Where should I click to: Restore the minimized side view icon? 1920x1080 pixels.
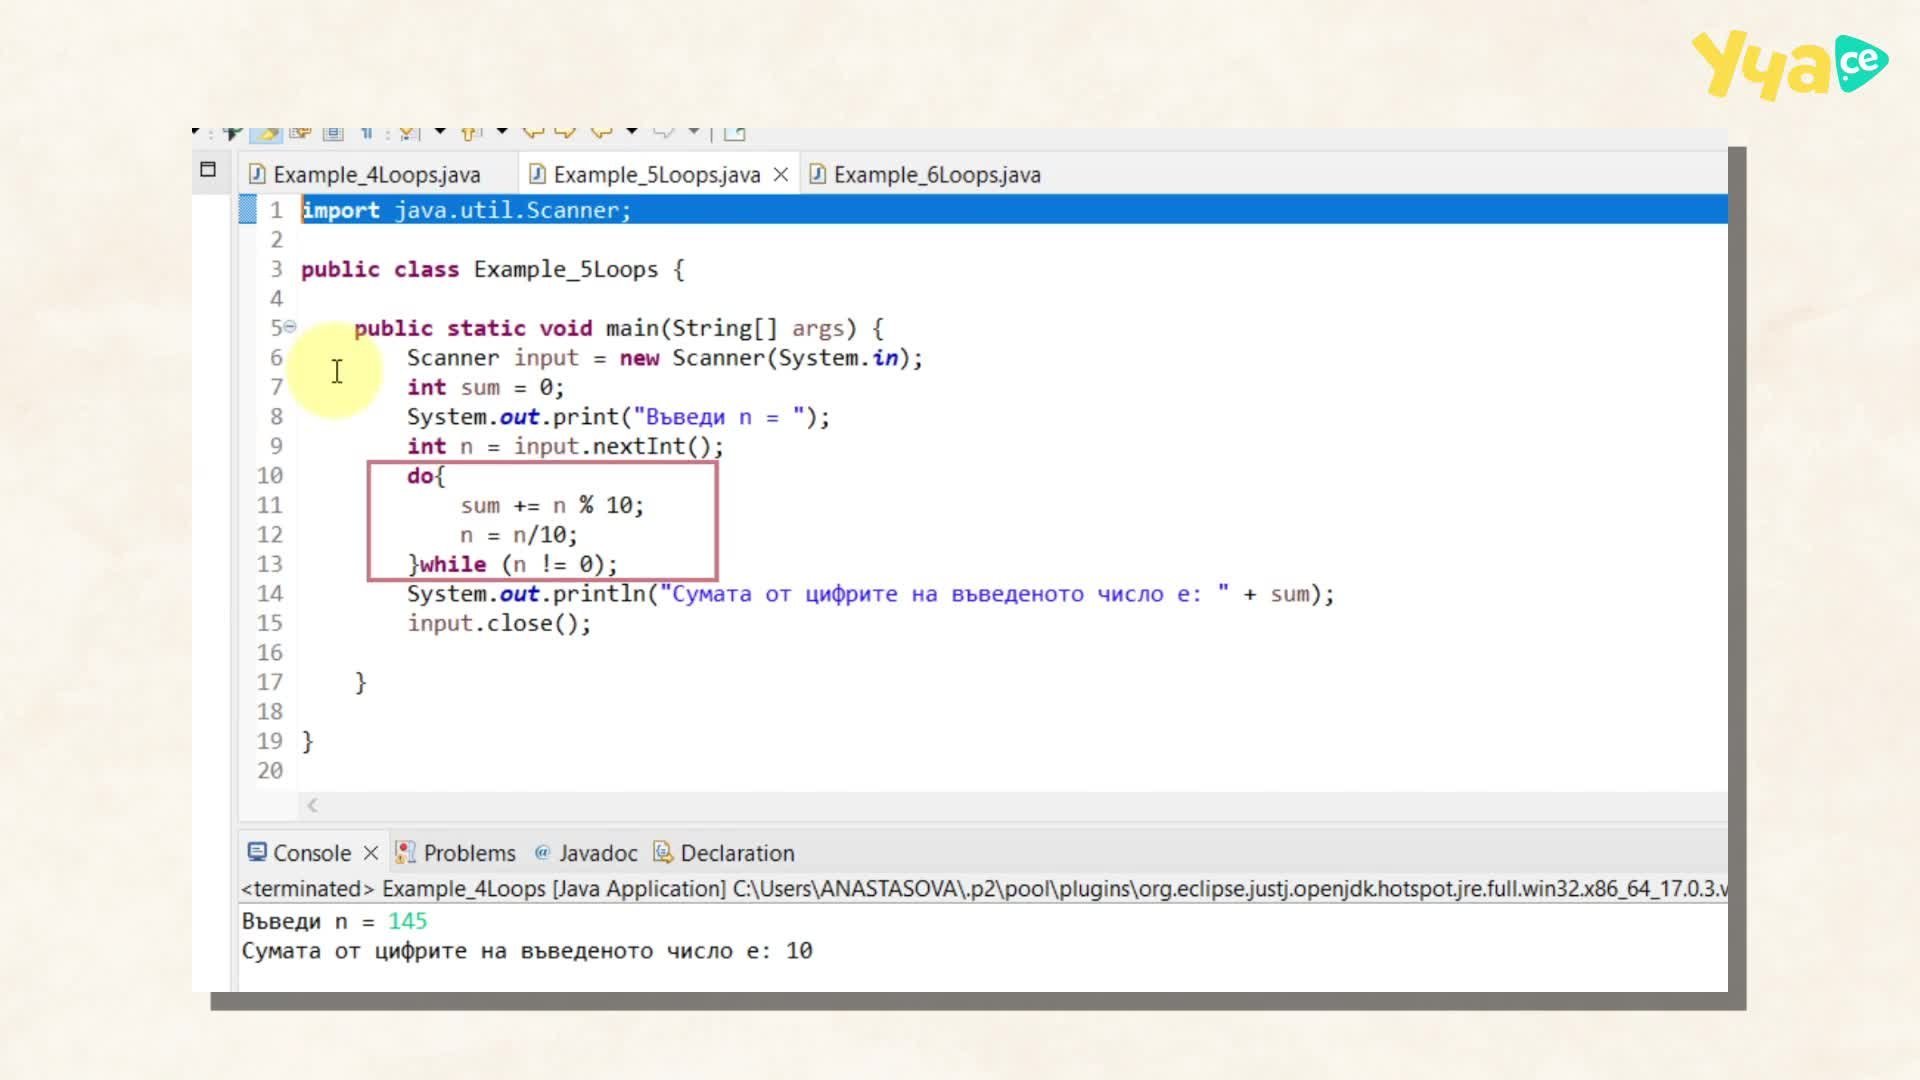coord(208,169)
